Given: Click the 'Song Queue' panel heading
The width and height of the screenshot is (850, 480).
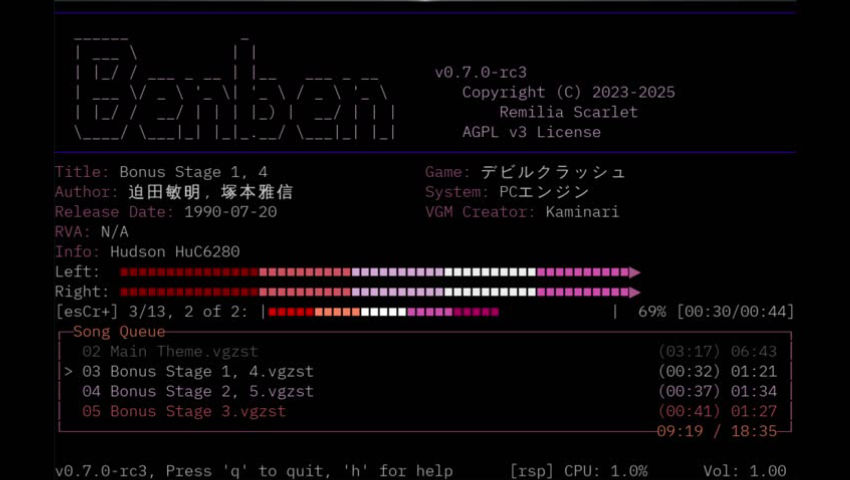Looking at the screenshot, I should 119,331.
